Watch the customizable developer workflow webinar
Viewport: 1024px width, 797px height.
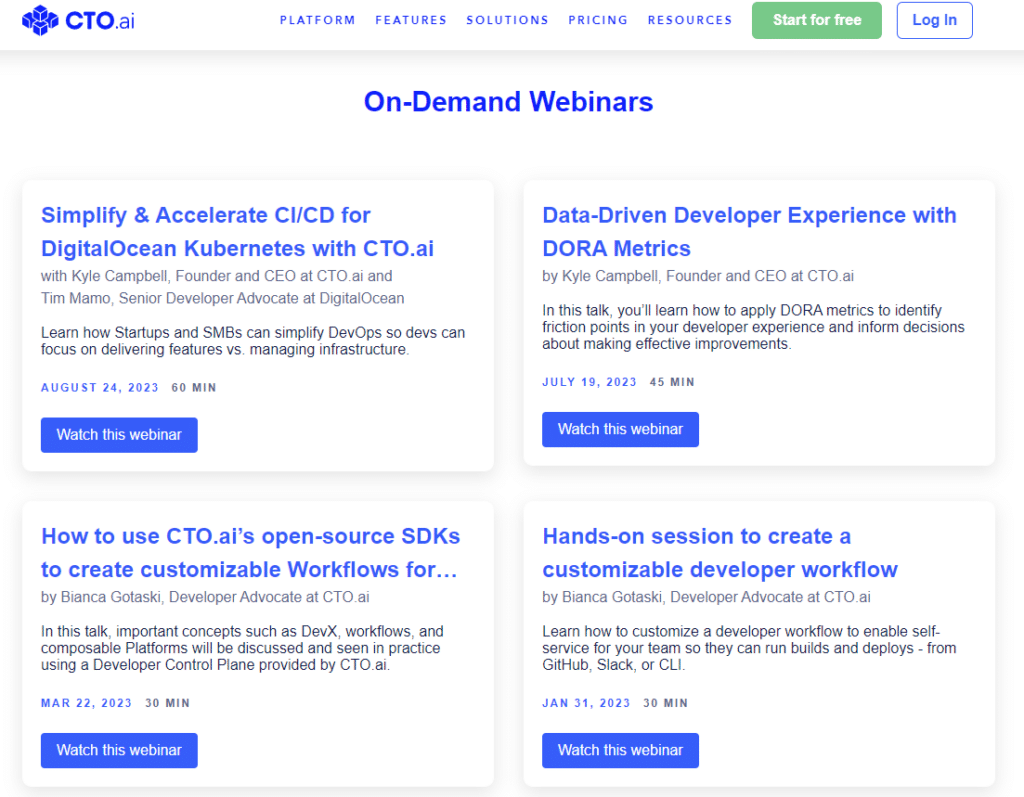(620, 750)
